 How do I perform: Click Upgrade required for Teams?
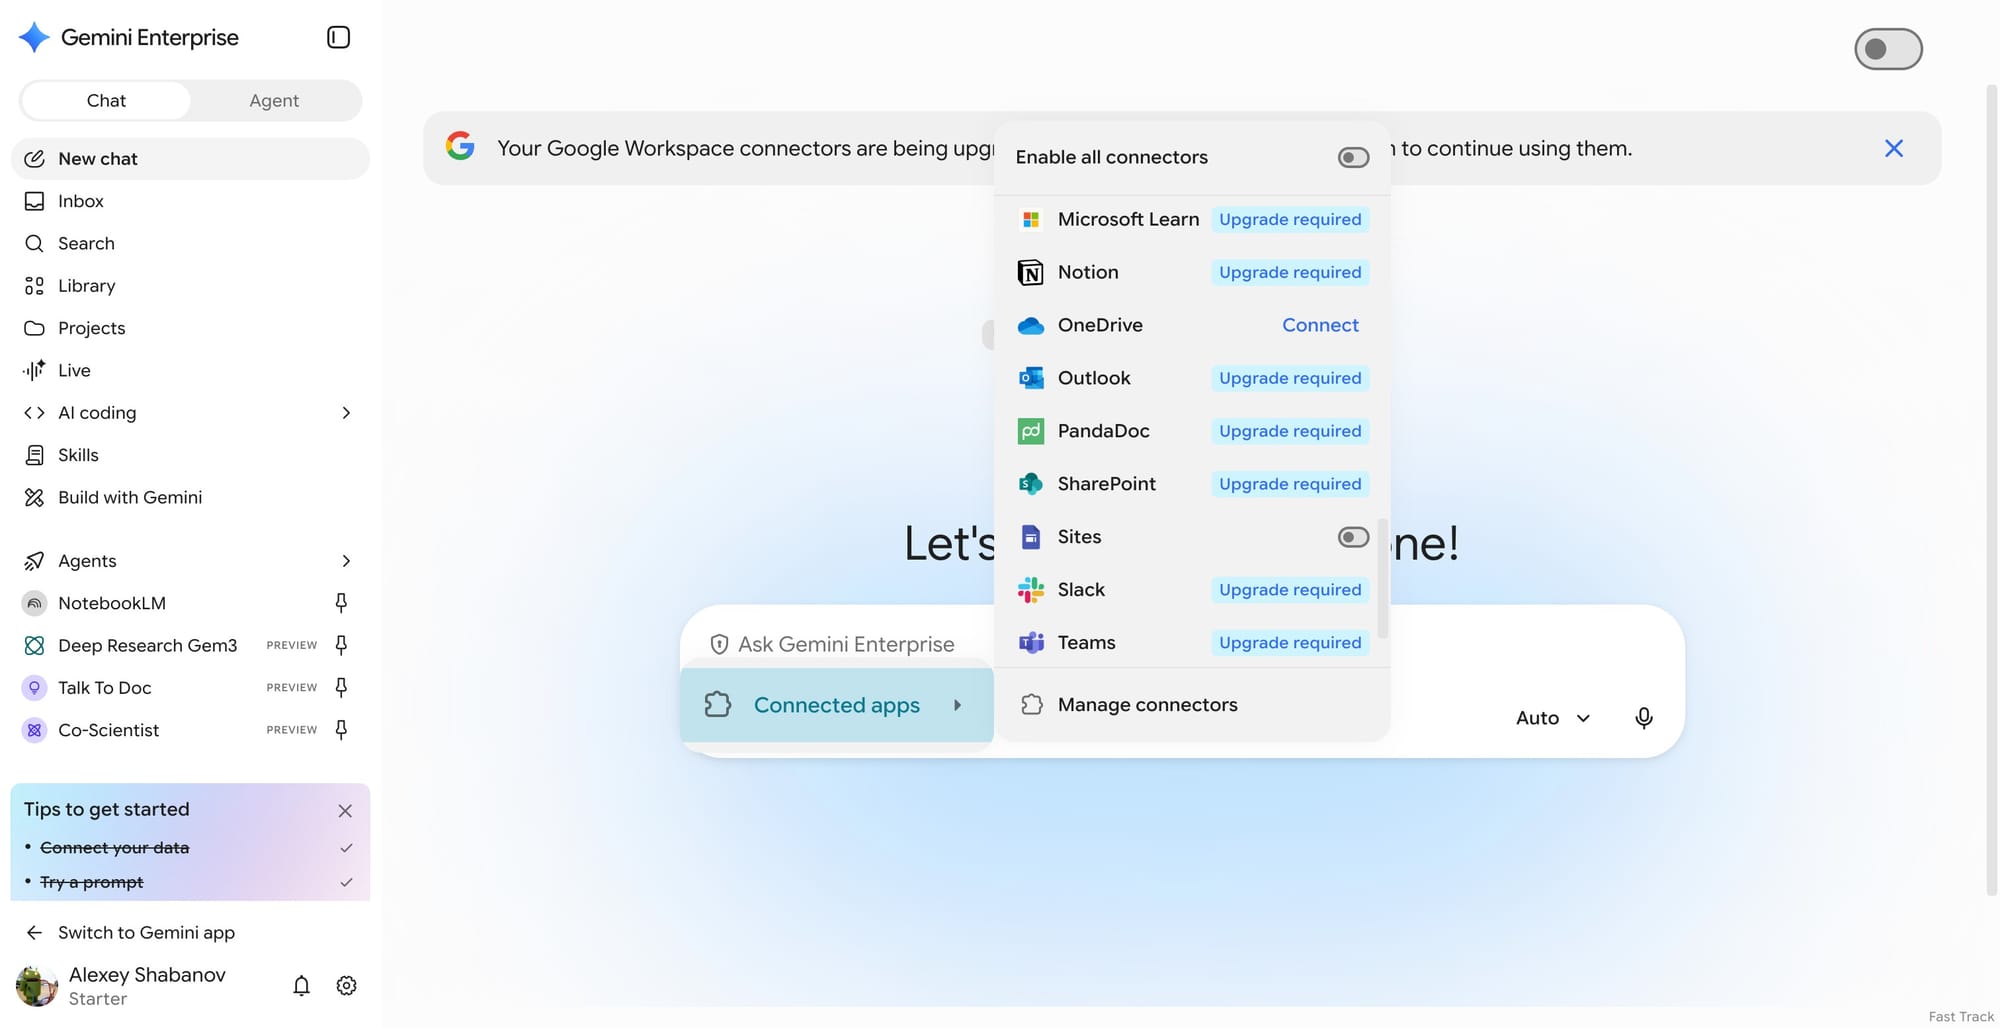pos(1290,643)
